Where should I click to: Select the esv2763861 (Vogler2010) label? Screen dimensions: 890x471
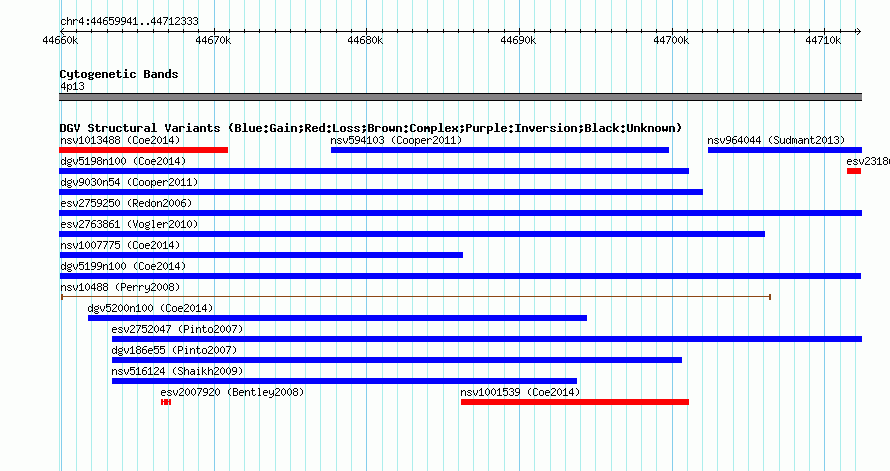[129, 224]
